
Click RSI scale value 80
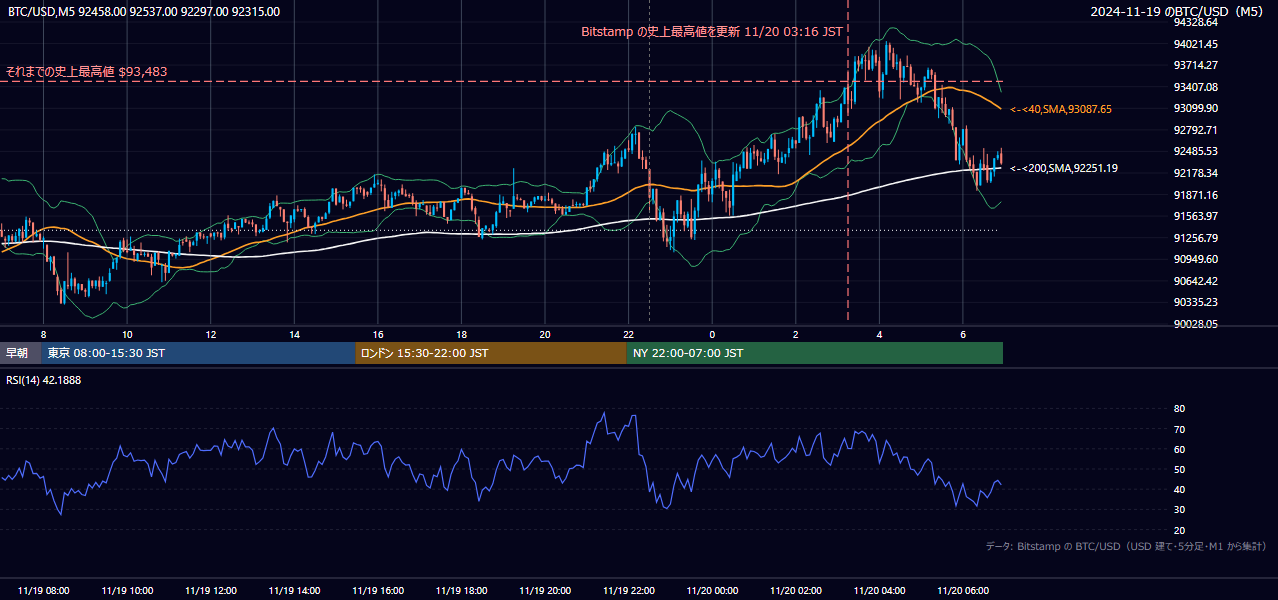1179,409
